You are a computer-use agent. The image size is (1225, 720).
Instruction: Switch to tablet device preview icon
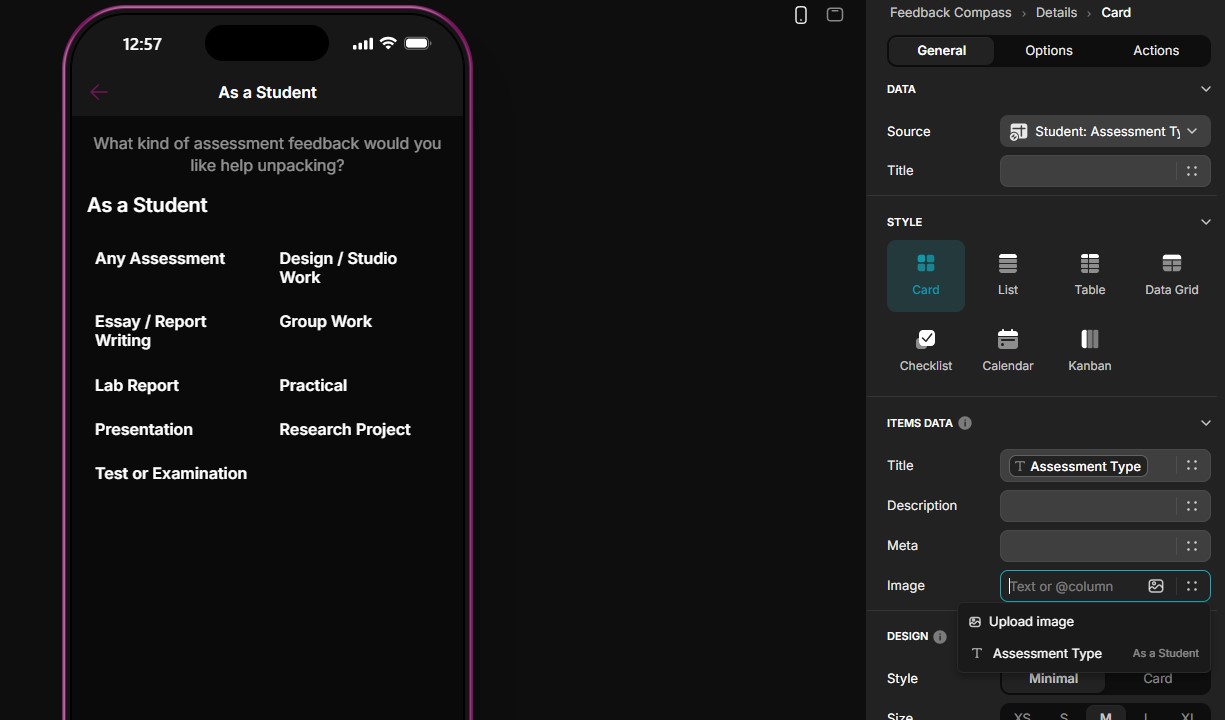[835, 14]
